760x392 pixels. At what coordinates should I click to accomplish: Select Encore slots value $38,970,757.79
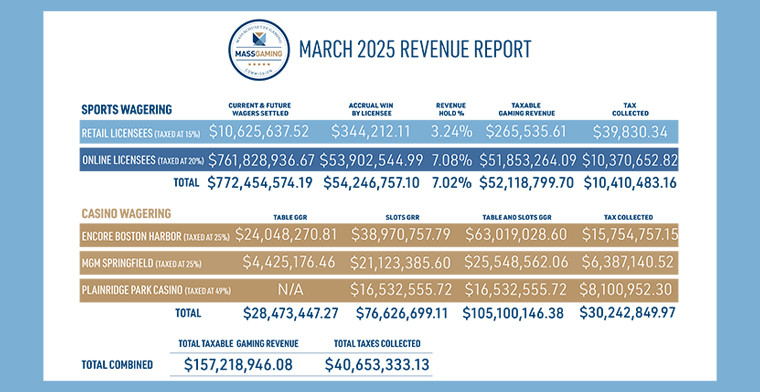tap(400, 235)
